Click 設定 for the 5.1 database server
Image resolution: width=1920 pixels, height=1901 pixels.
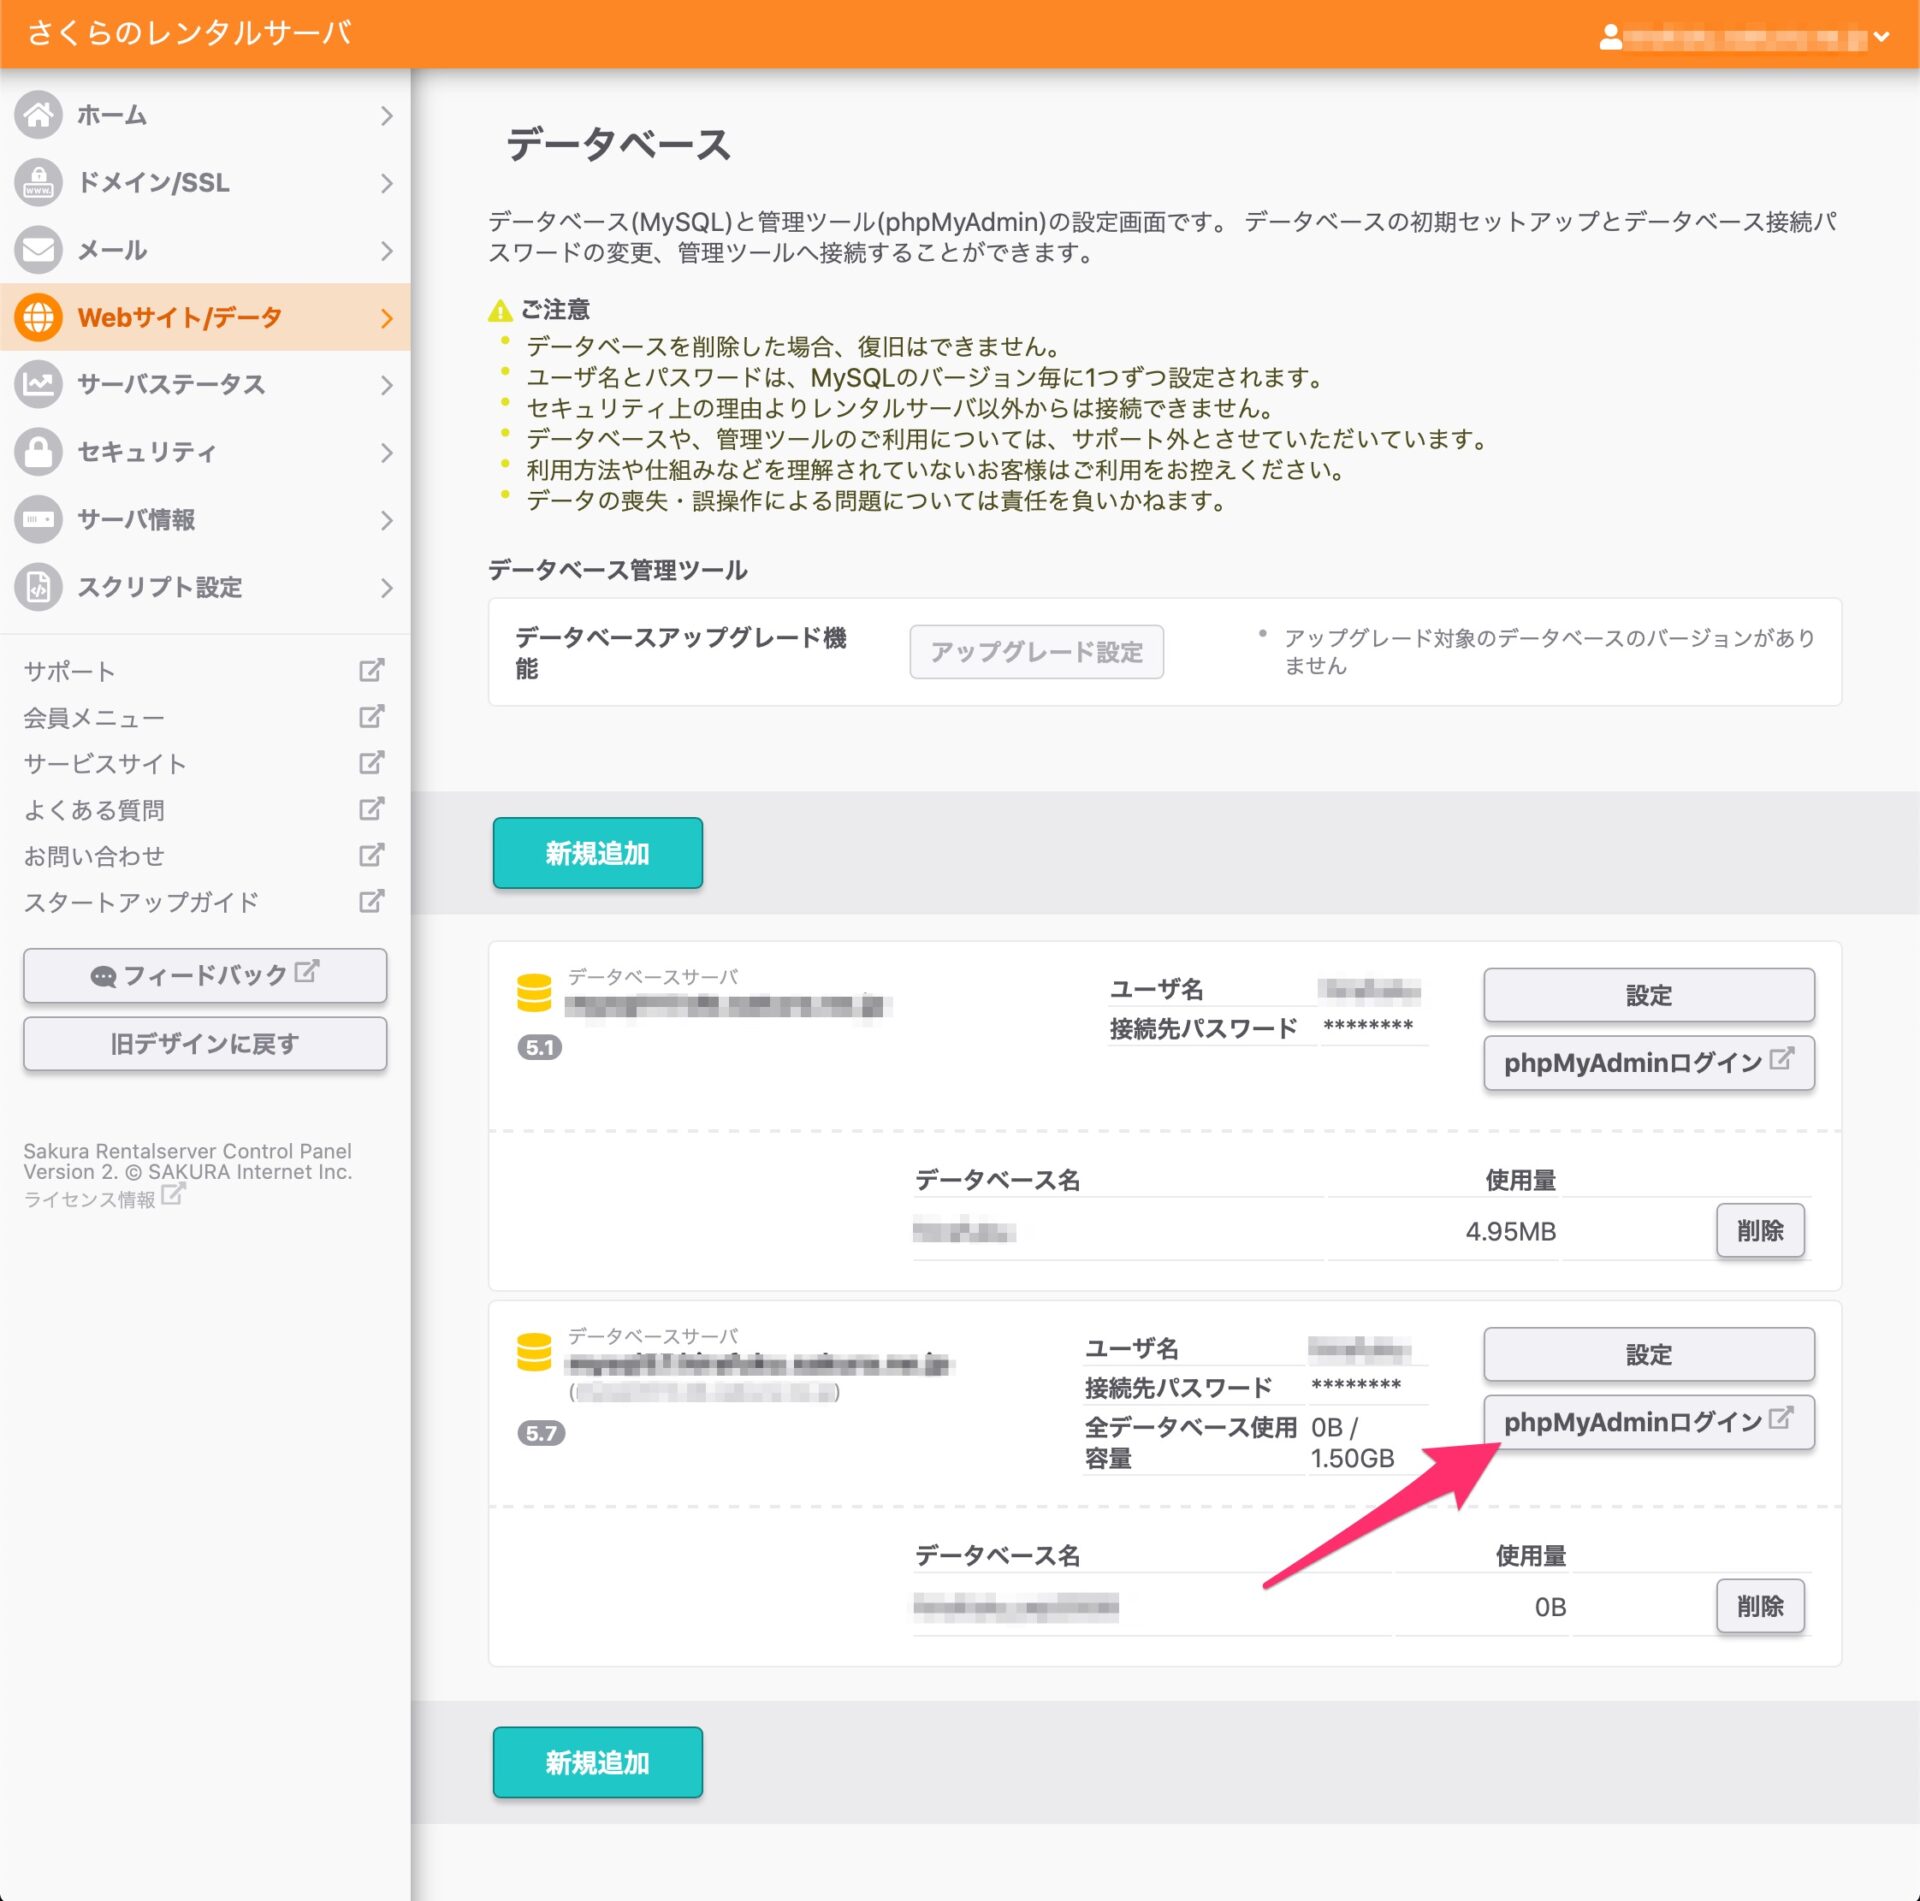pyautogui.click(x=1648, y=995)
